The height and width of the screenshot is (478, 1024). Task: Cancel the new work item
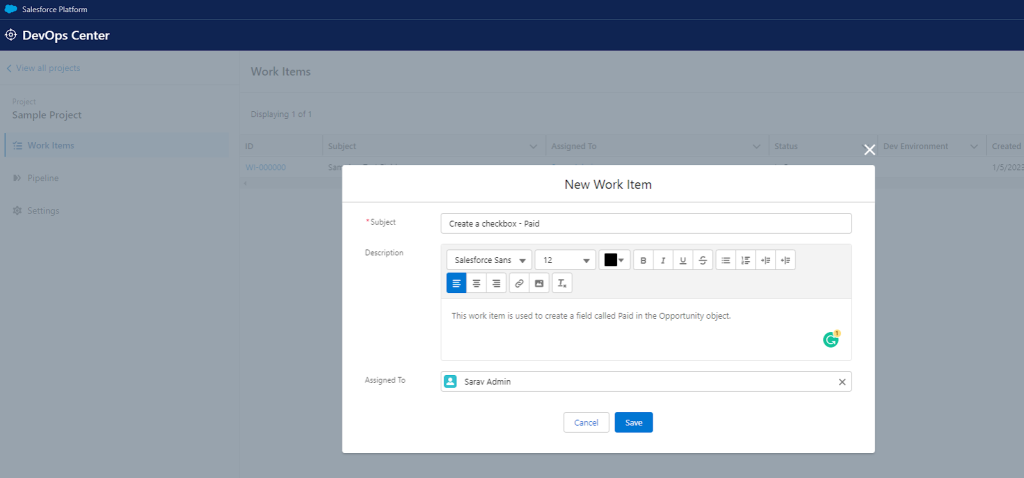586,422
